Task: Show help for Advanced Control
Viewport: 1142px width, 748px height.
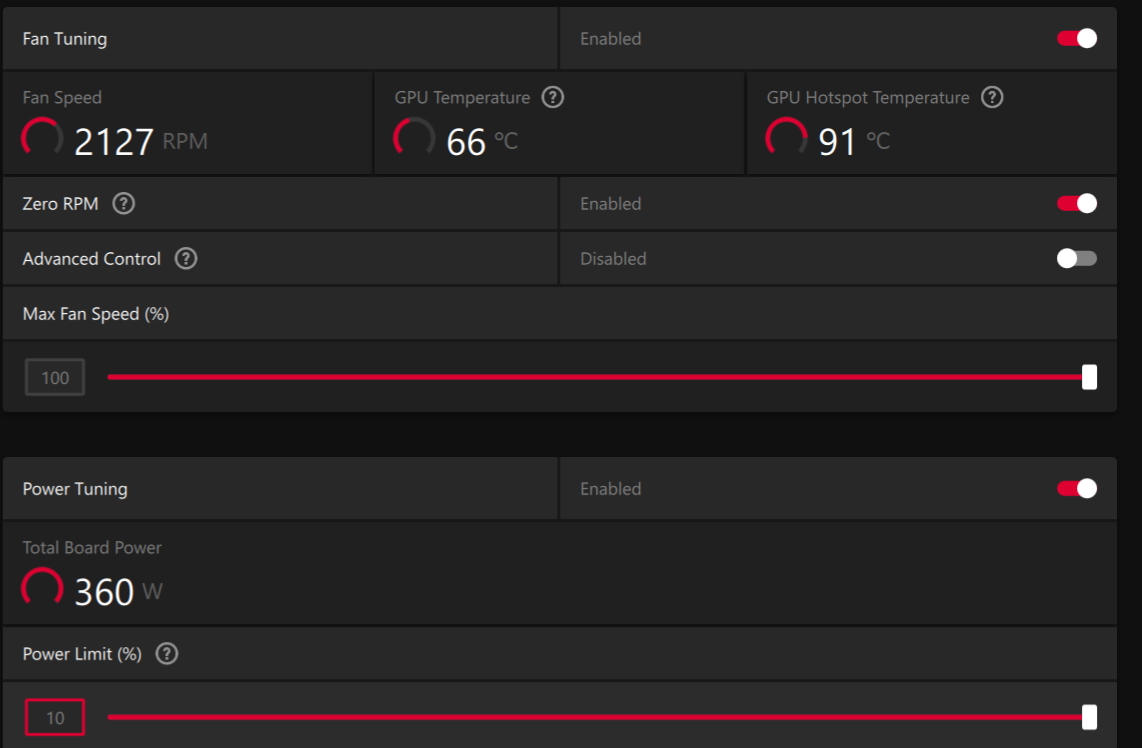Action: tap(186, 259)
